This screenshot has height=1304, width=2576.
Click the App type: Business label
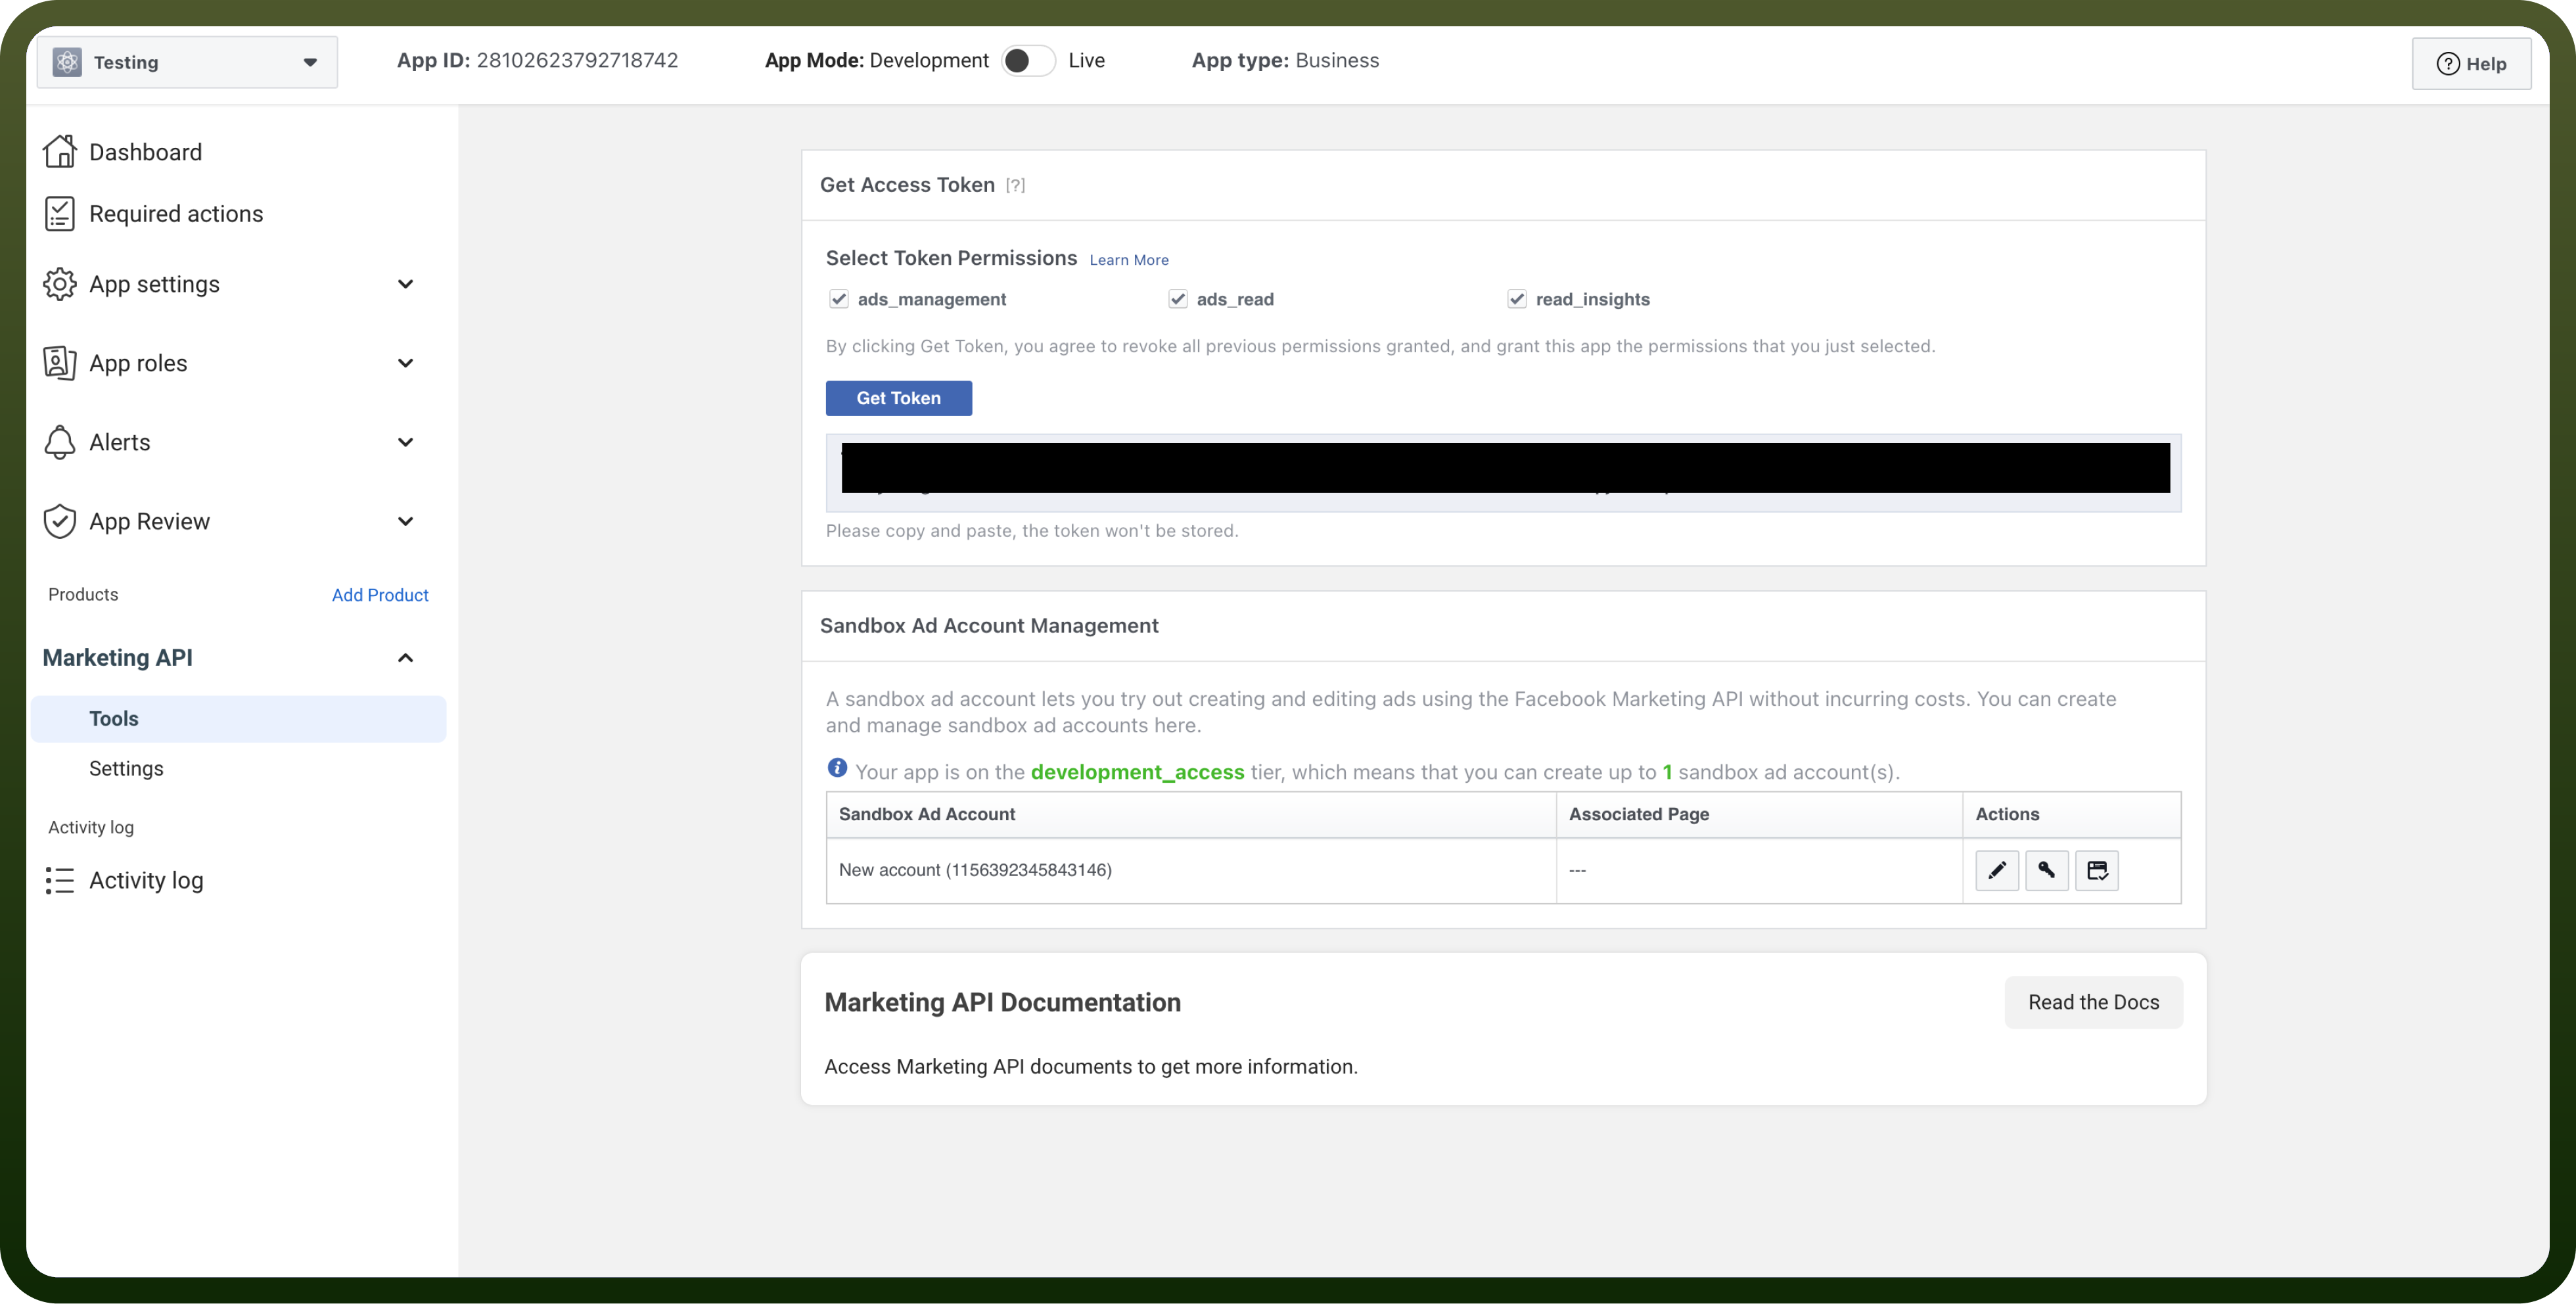click(1285, 60)
